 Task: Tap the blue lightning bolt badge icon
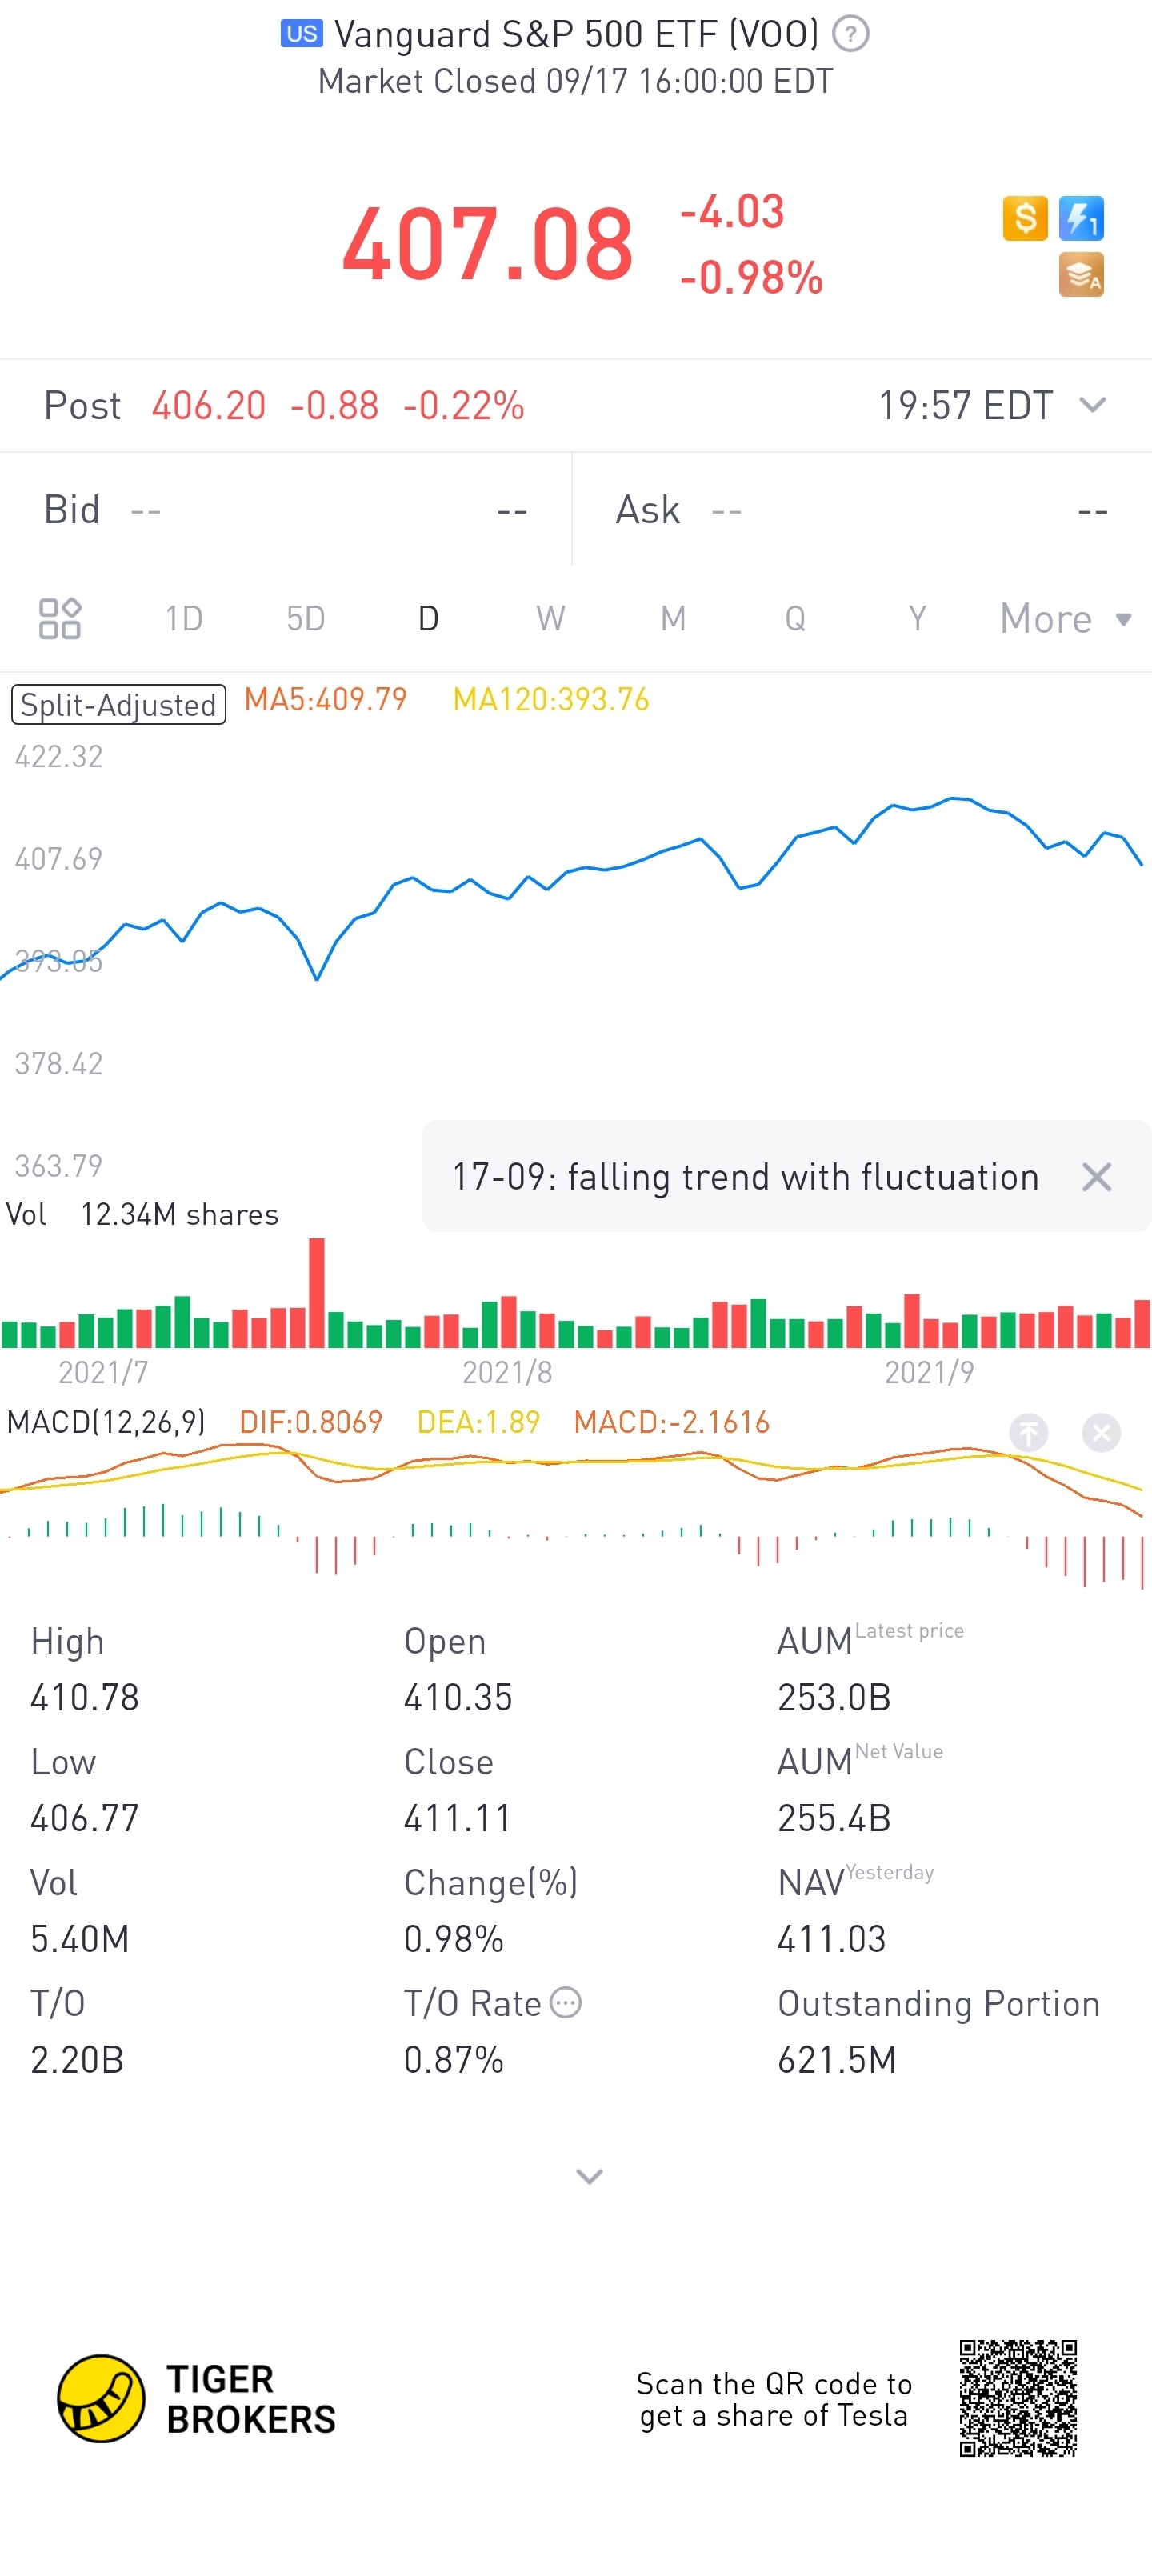[1081, 218]
